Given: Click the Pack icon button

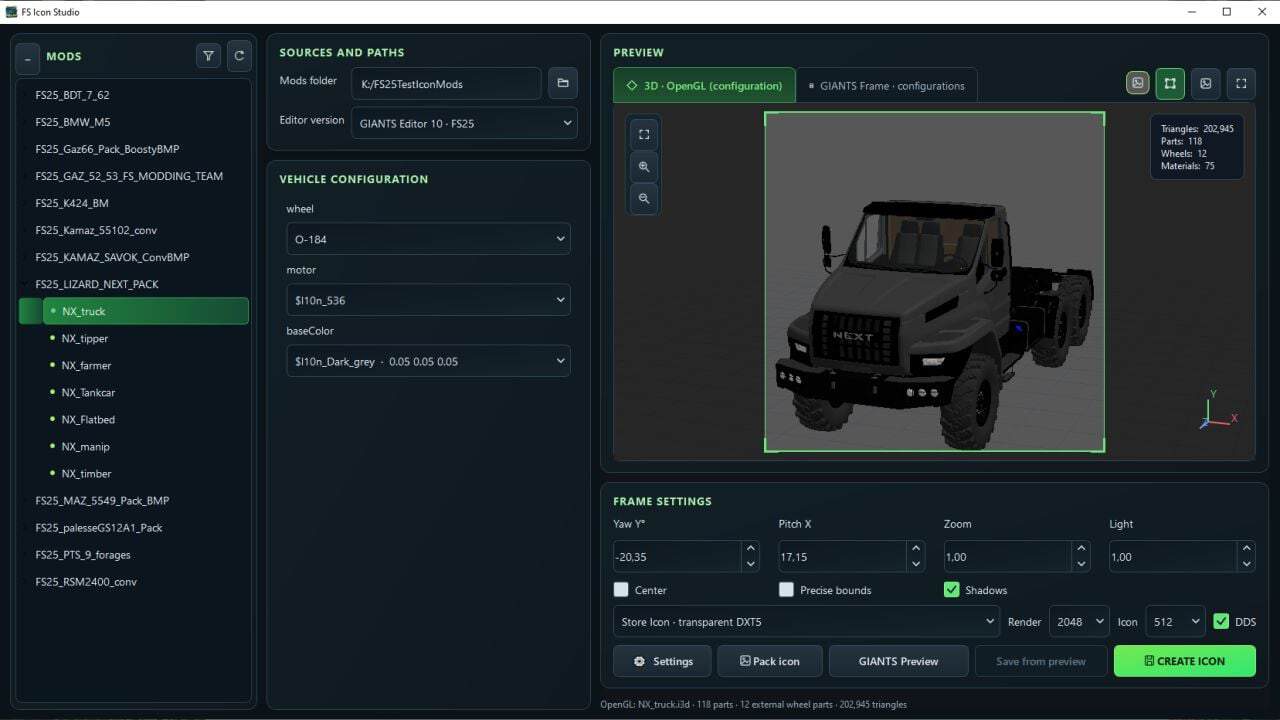Looking at the screenshot, I should (769, 661).
